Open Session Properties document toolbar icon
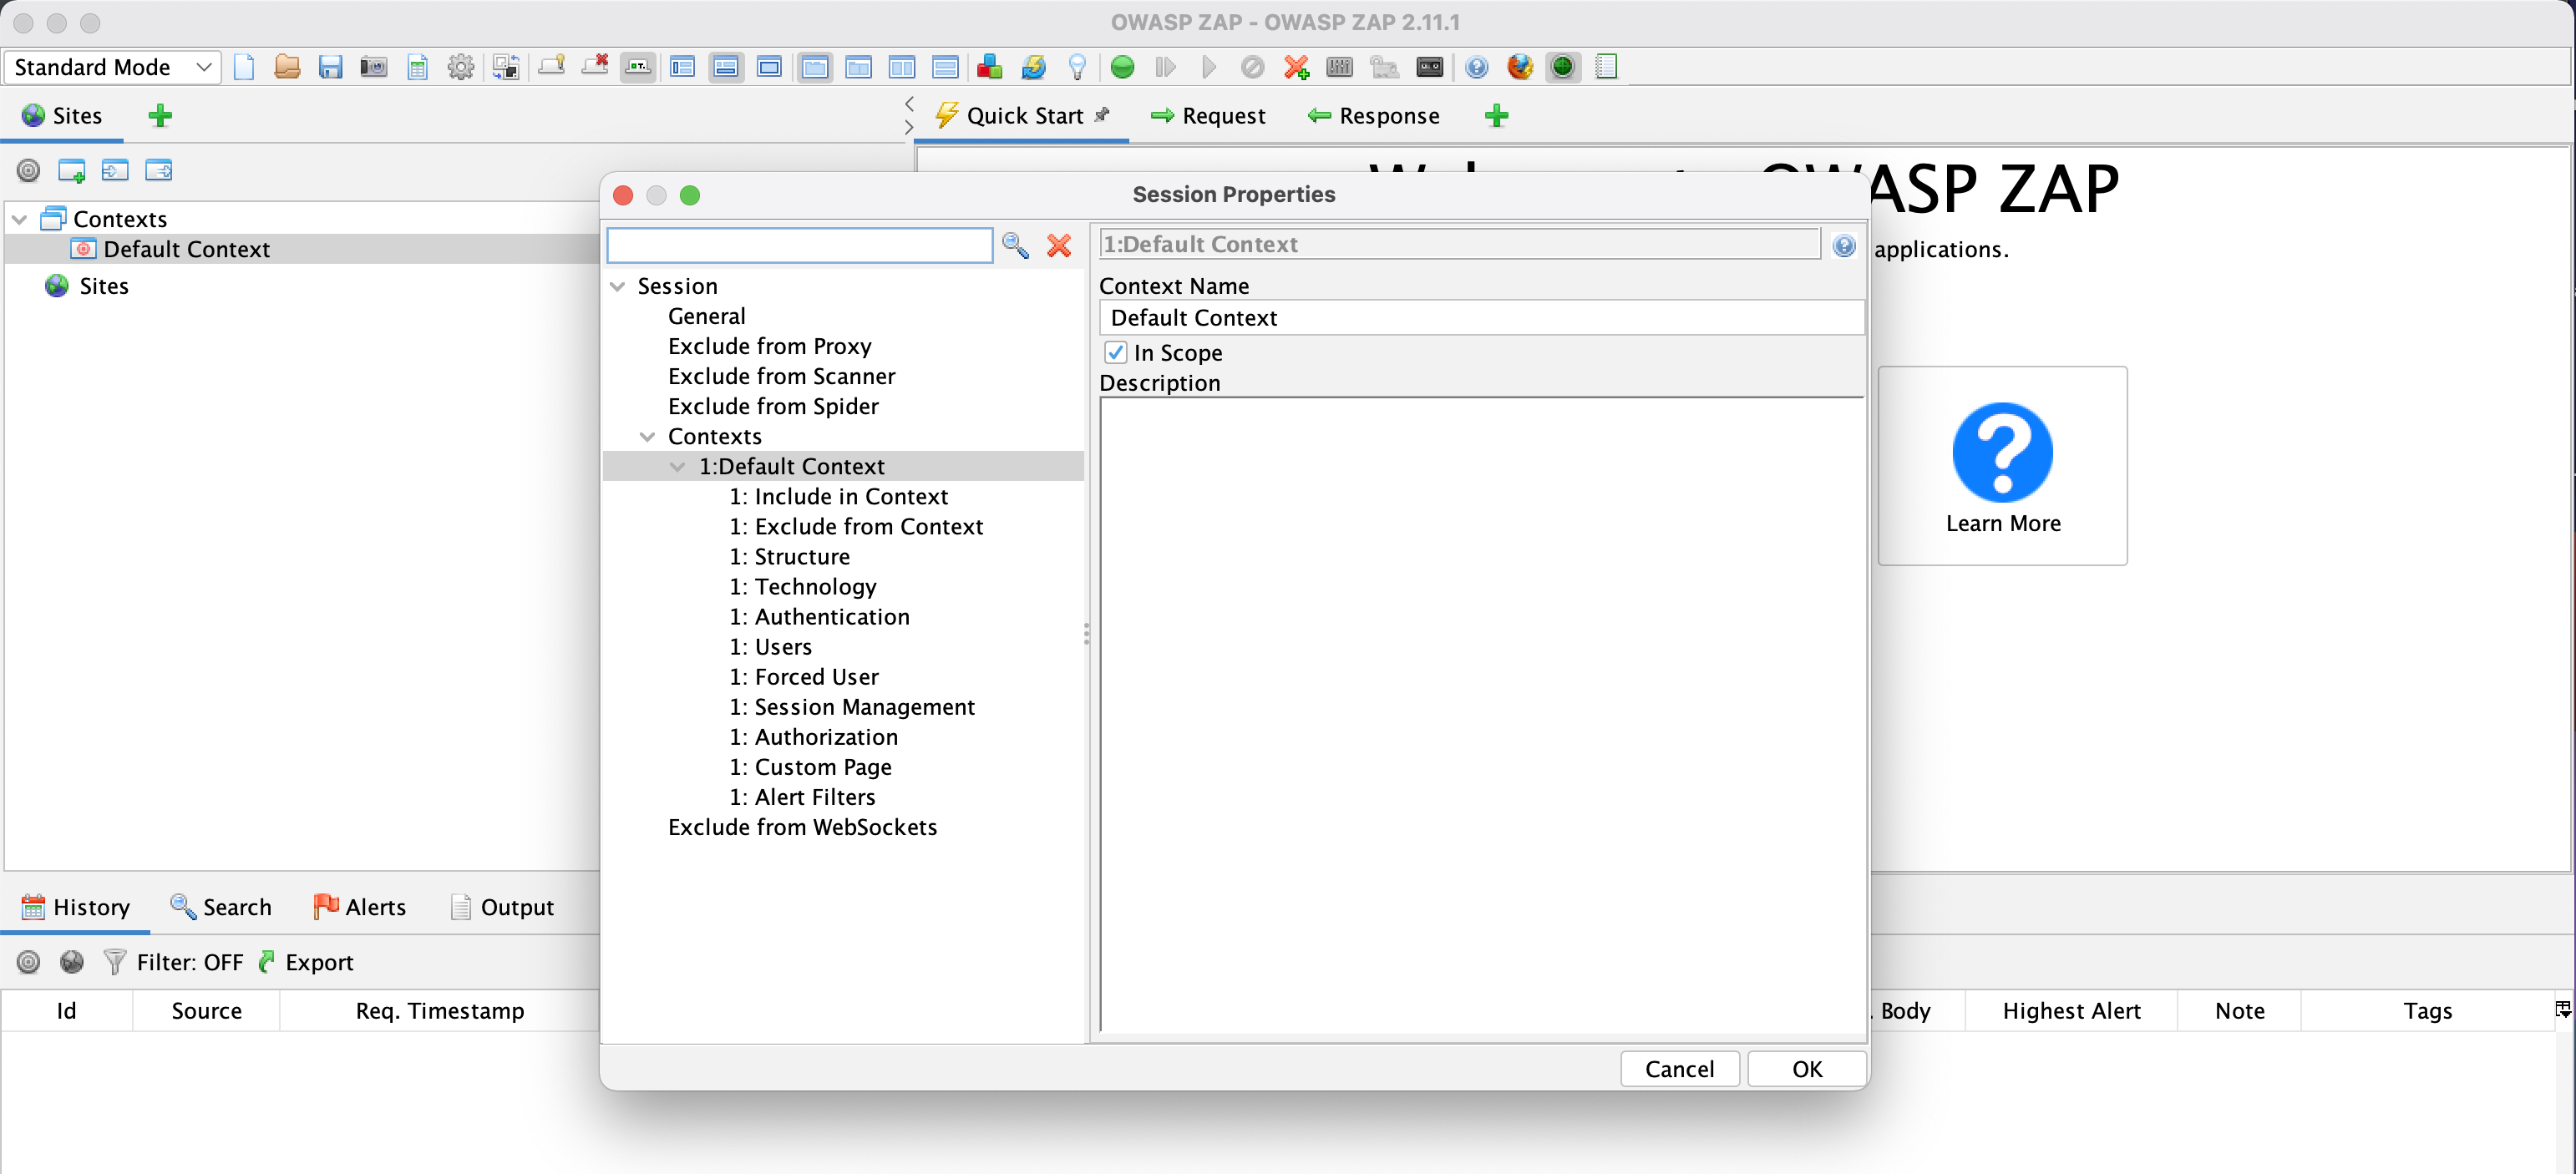Screen dimensions: 2576x1174 tap(417, 67)
